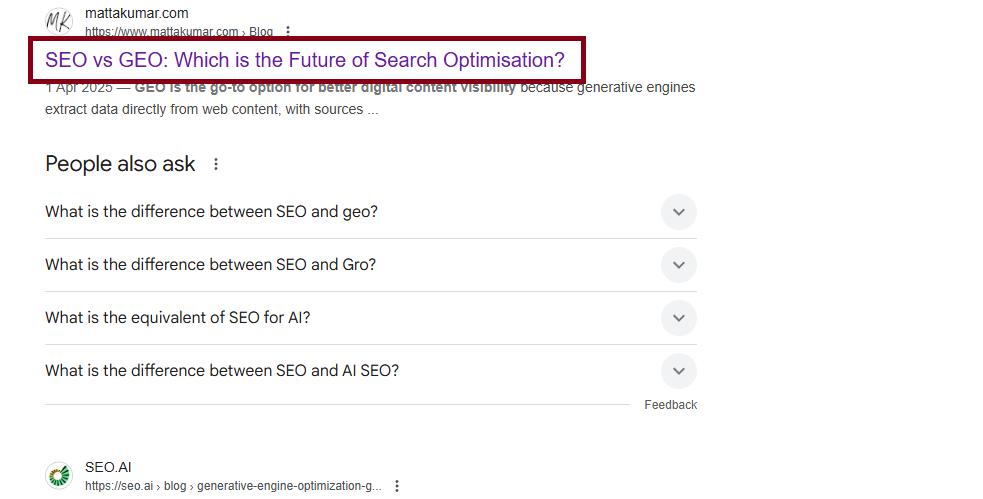Expand chevron for SEO and AI SEO difference
This screenshot has width=983, height=499.
pos(678,370)
